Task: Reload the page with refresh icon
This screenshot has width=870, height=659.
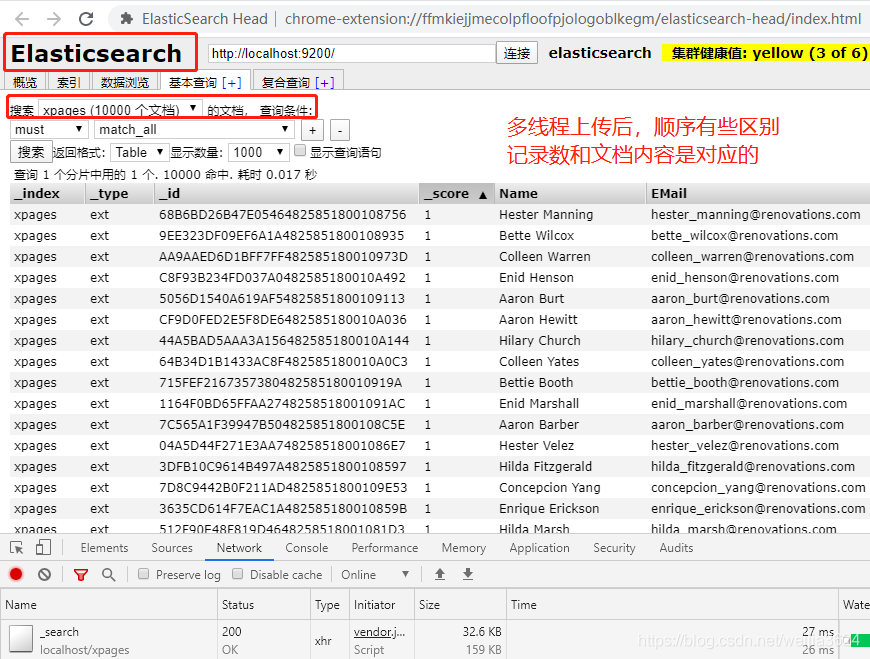Action: pyautogui.click(x=86, y=19)
